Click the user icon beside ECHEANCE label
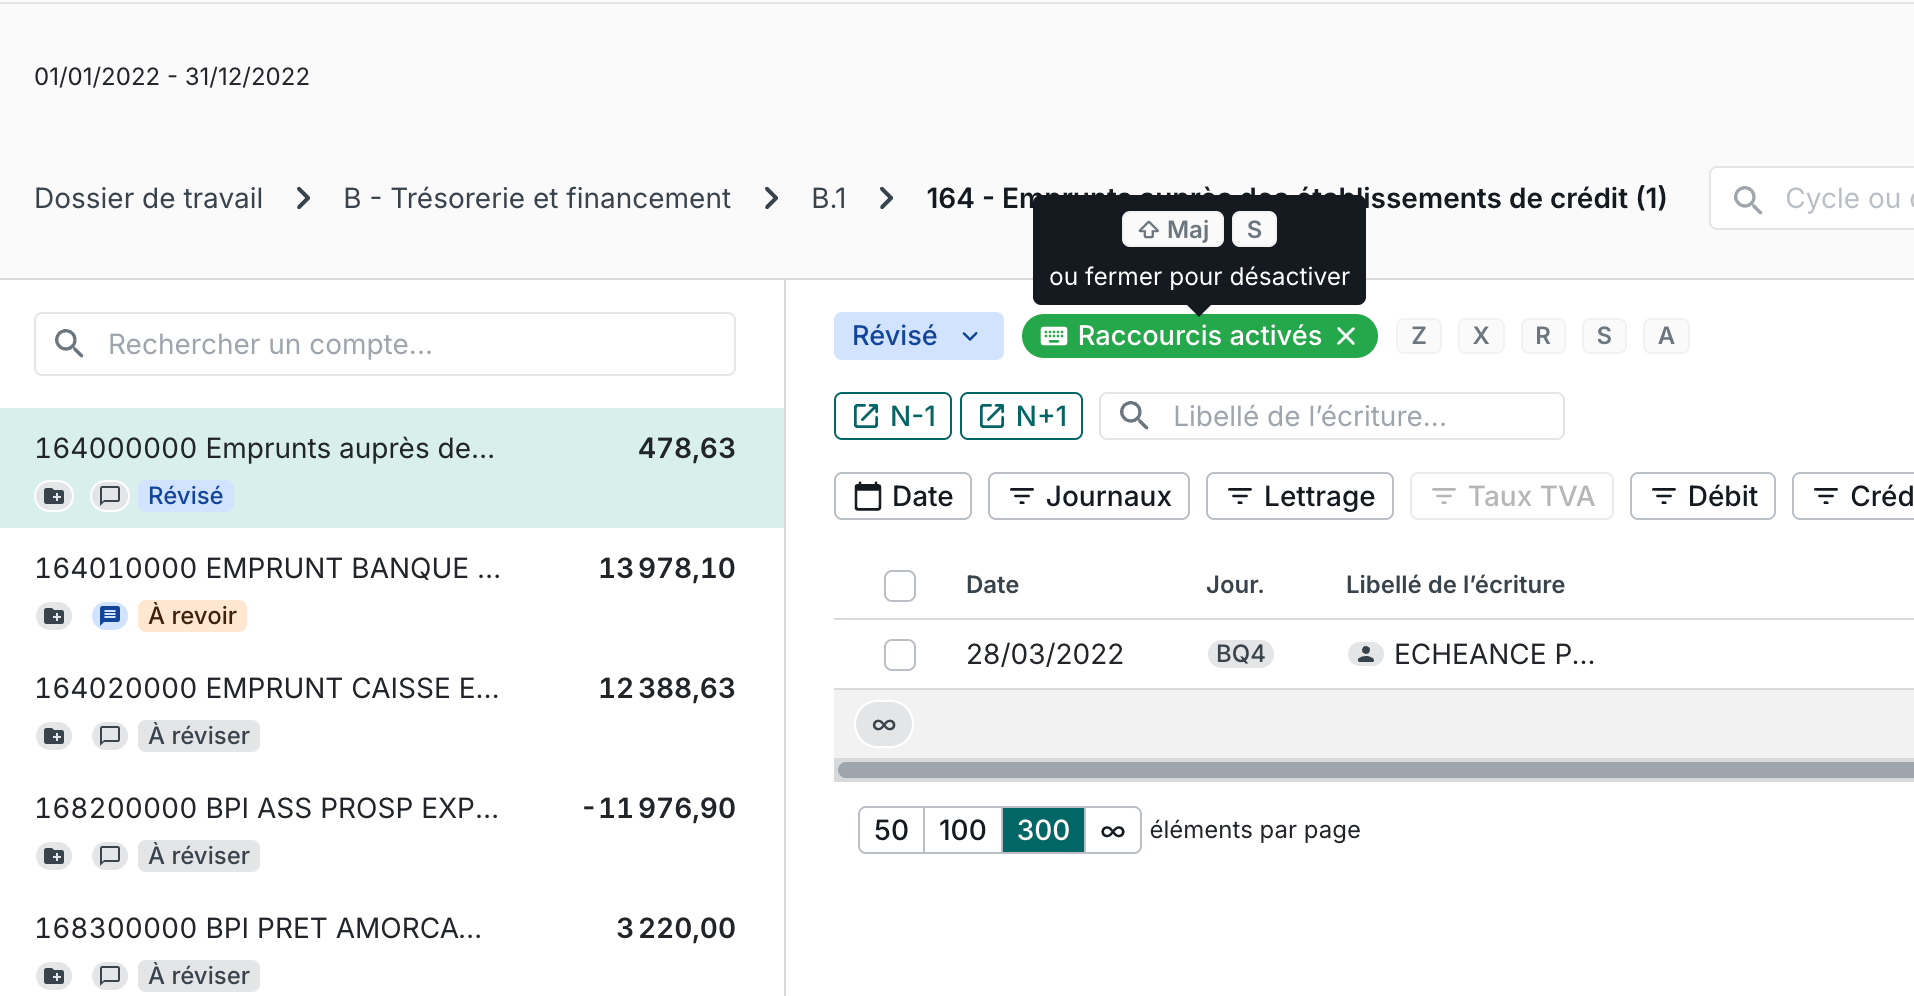This screenshot has width=1914, height=996. [x=1365, y=654]
